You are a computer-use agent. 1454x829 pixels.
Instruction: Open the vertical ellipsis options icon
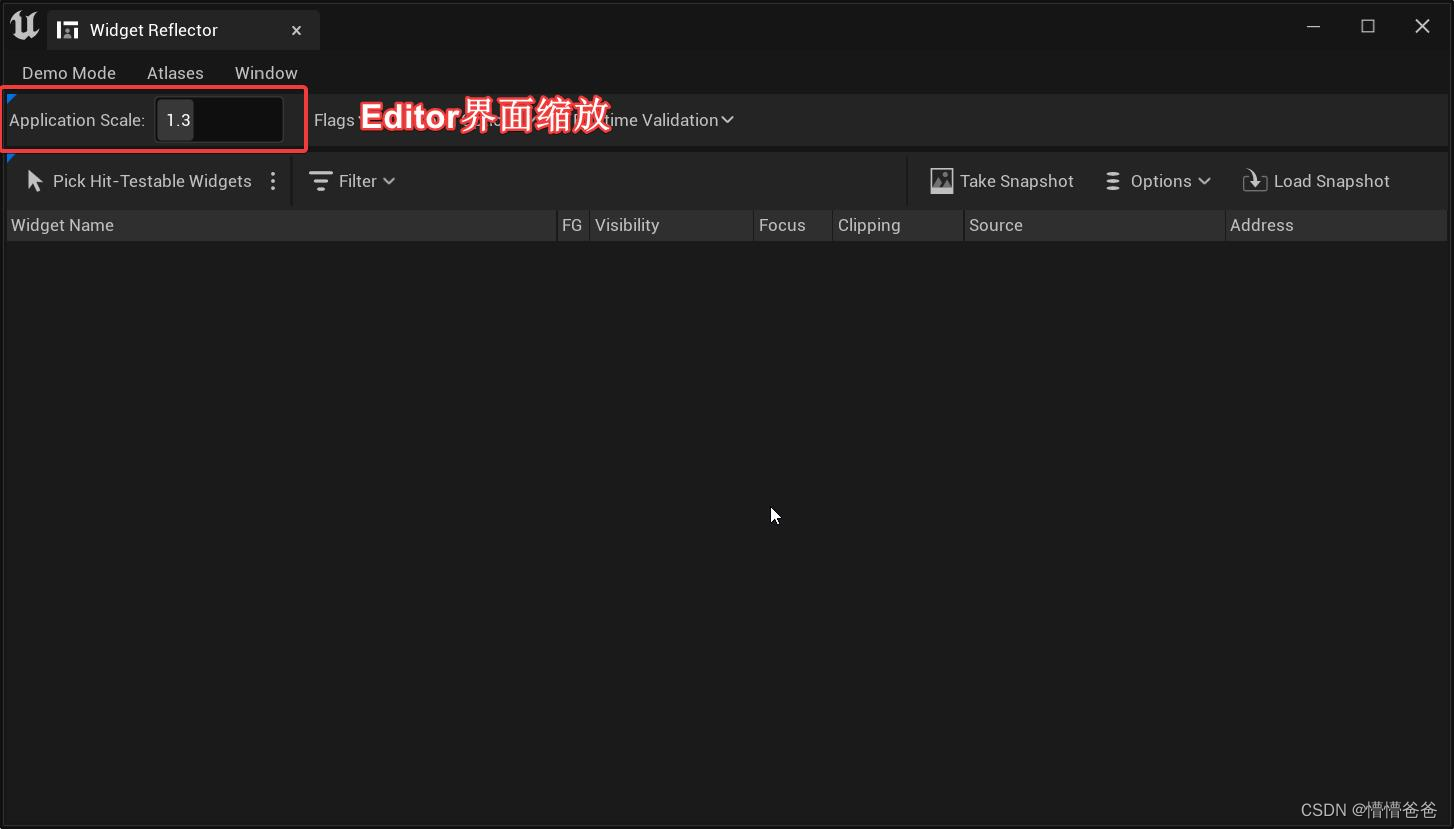click(x=273, y=181)
